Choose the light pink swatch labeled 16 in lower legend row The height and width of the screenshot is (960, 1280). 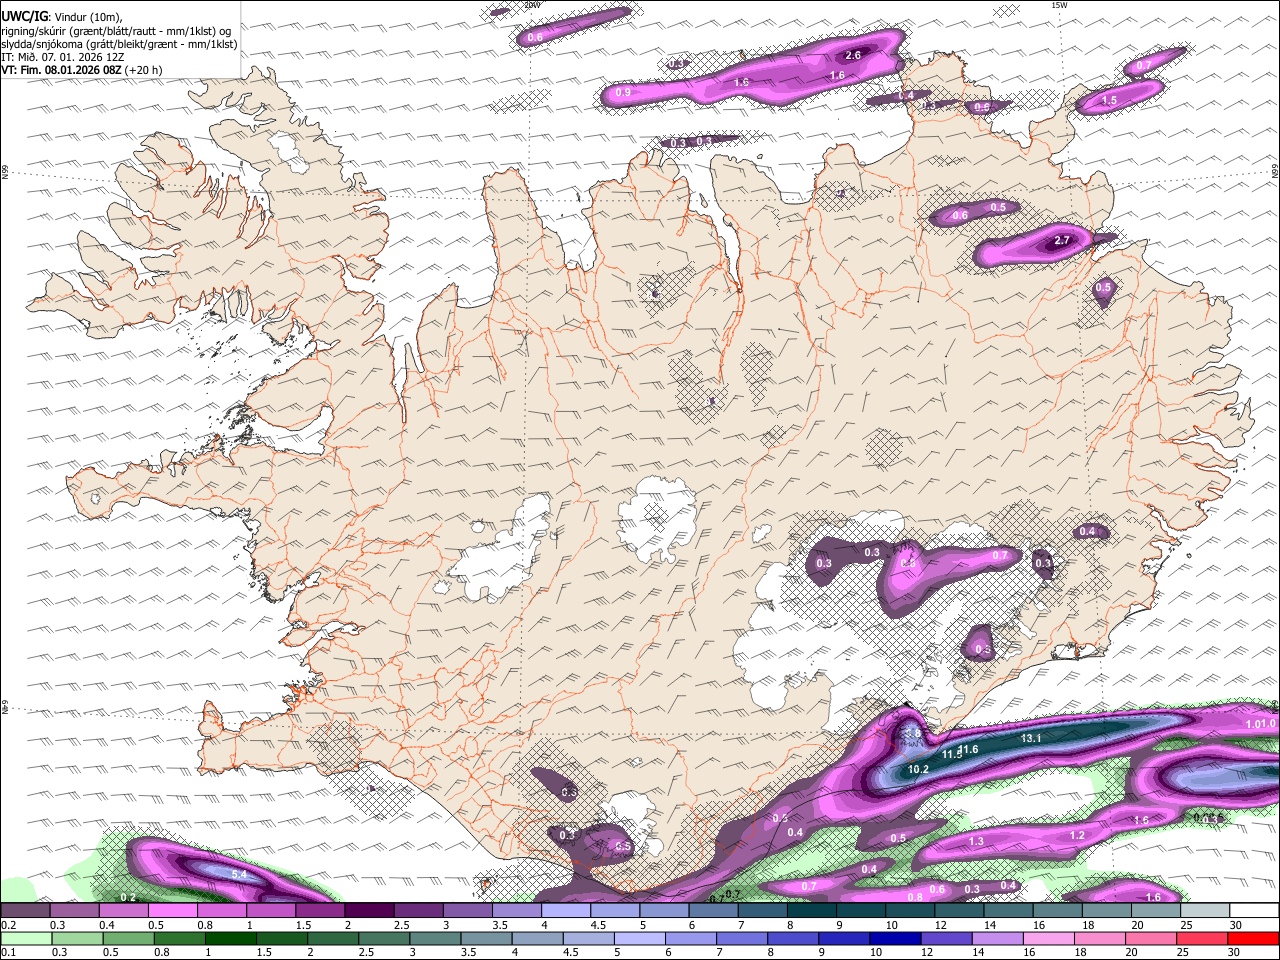[x=1046, y=938]
